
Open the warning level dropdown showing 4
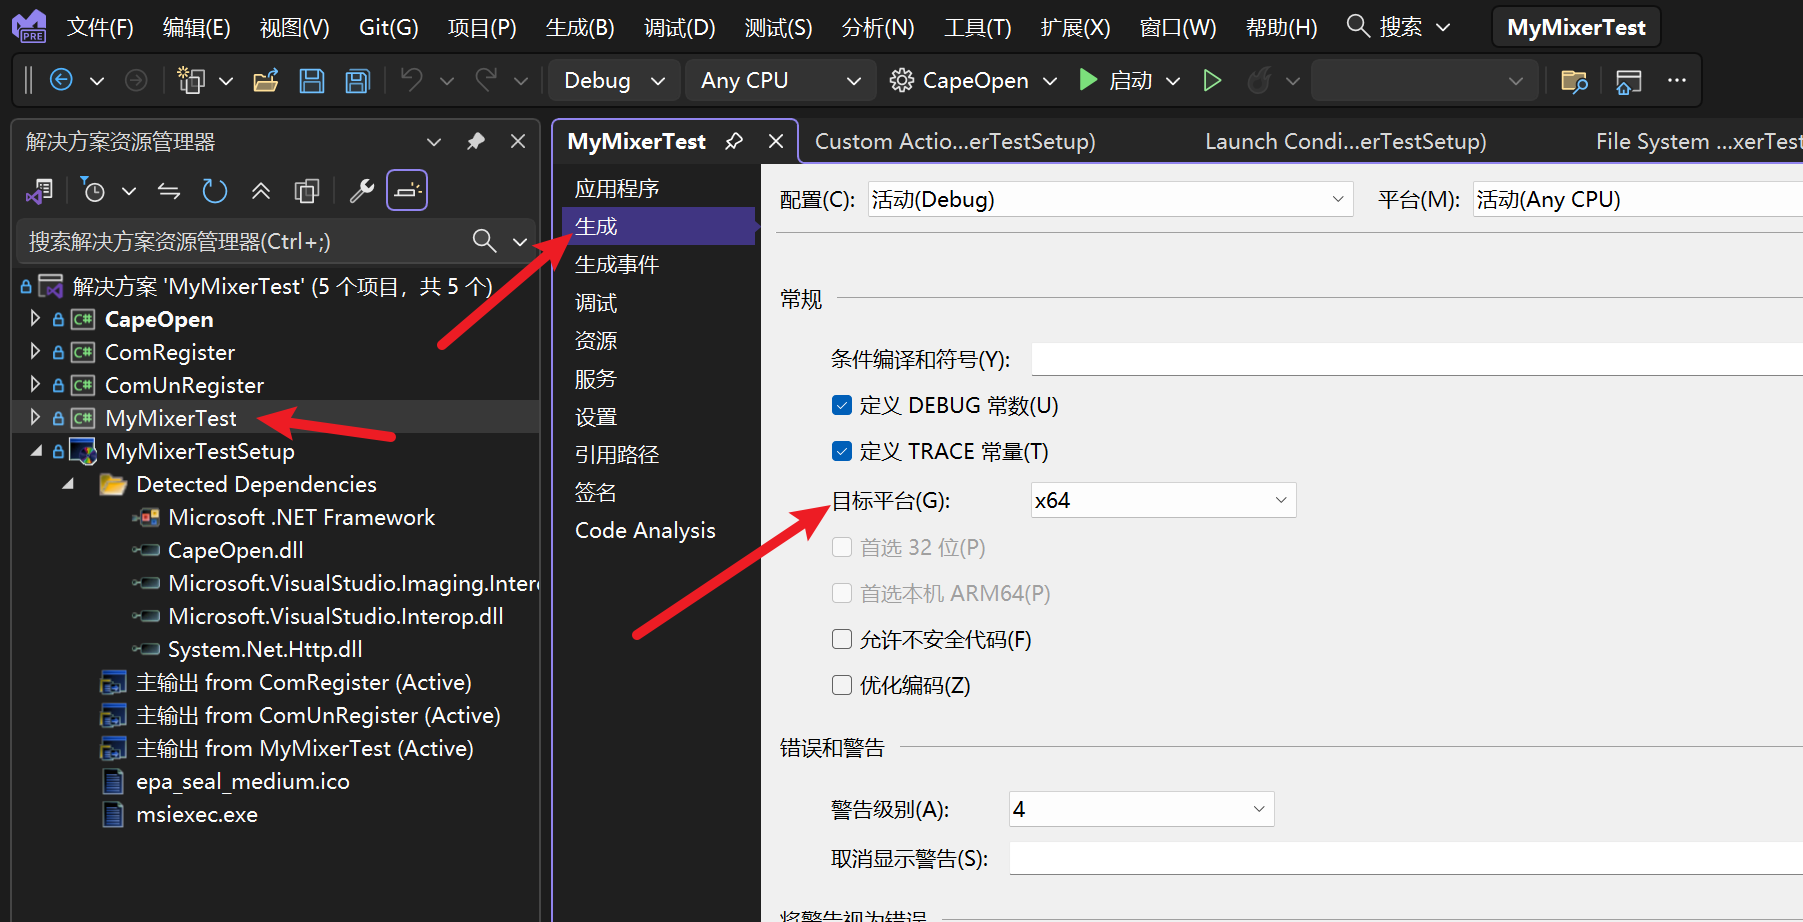point(1142,809)
